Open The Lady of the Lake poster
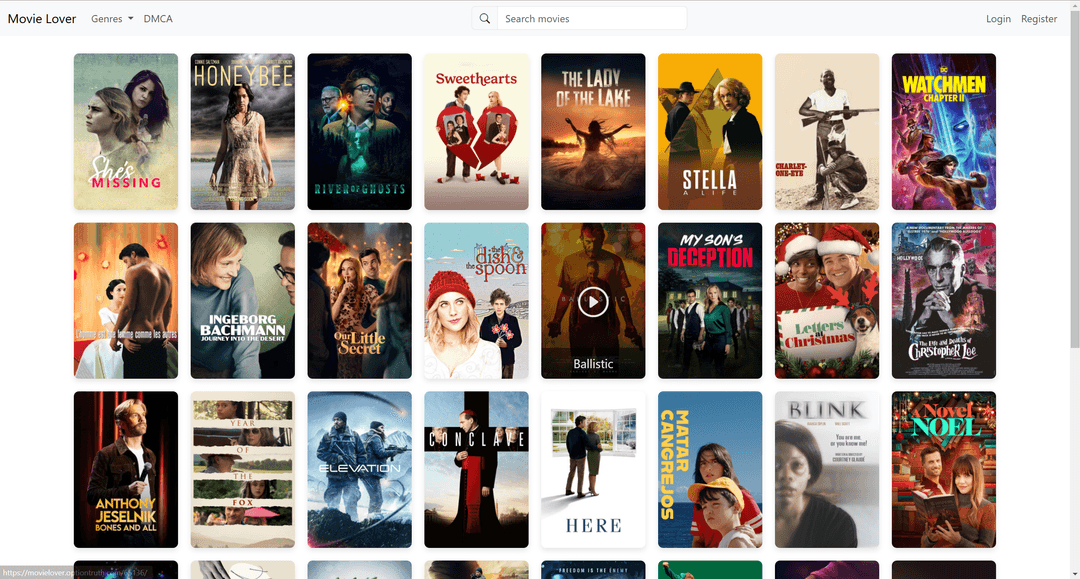 click(593, 131)
